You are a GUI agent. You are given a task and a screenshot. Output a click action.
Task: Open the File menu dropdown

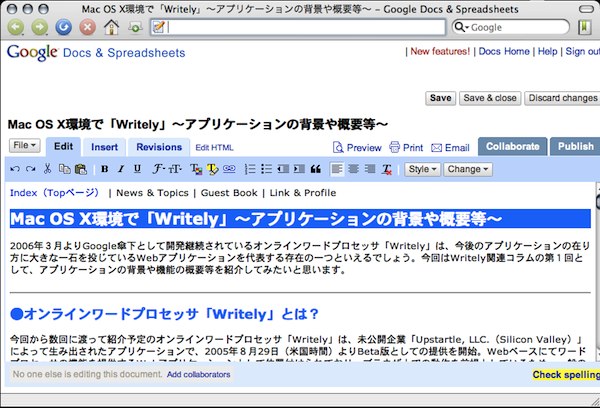pos(24,145)
